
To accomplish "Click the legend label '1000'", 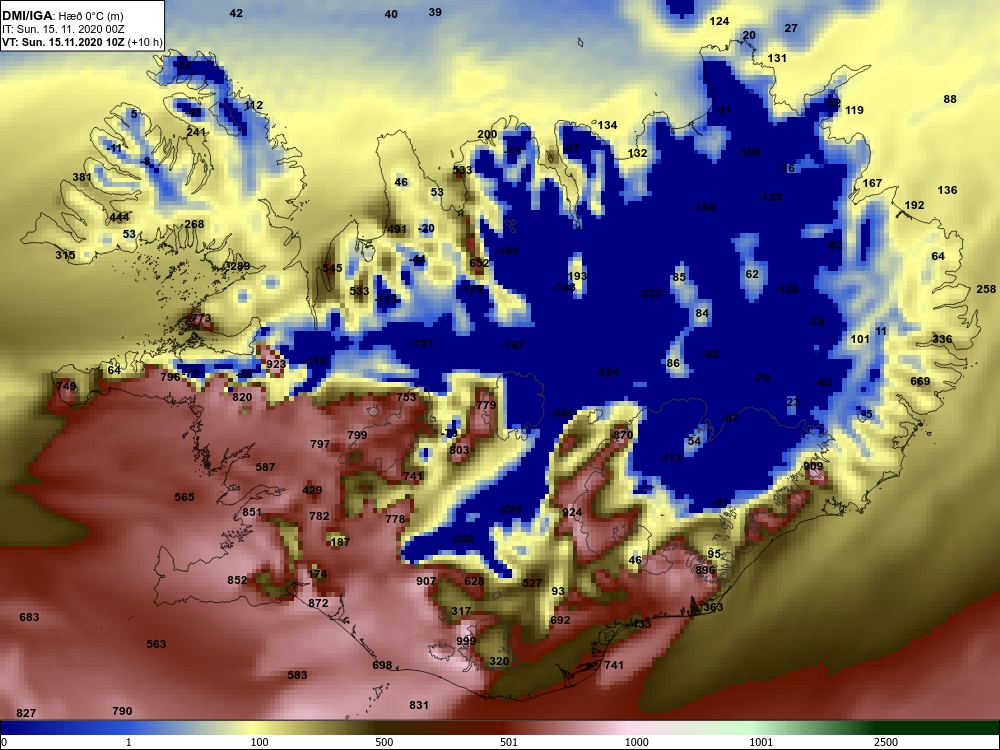I will pos(636,742).
